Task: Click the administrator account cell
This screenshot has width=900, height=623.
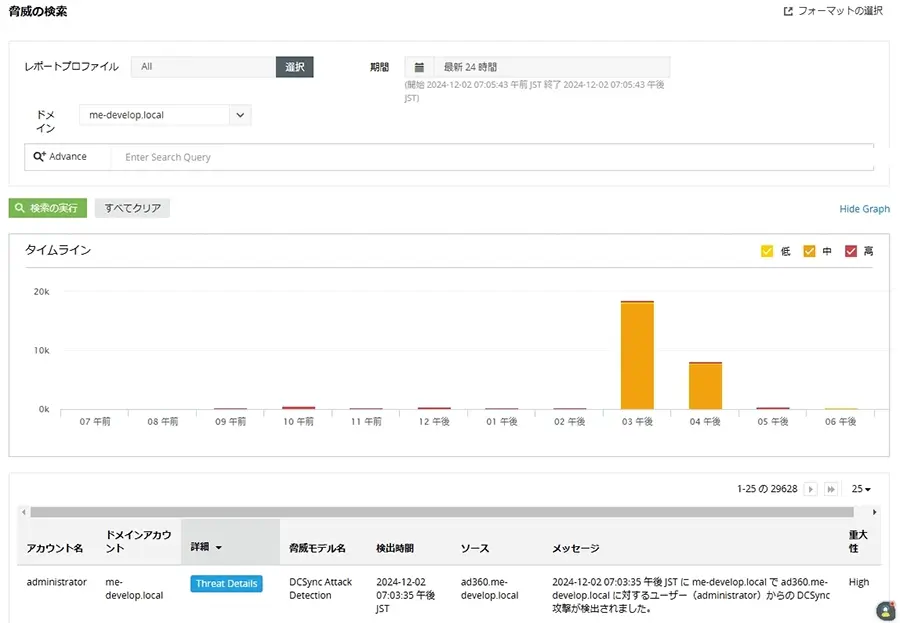Action: [x=56, y=582]
